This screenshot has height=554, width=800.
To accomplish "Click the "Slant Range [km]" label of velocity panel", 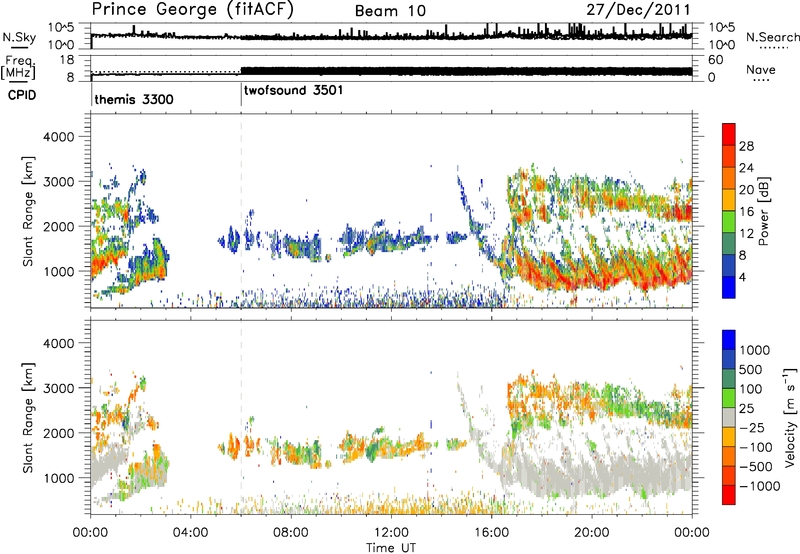I will 28,418.
